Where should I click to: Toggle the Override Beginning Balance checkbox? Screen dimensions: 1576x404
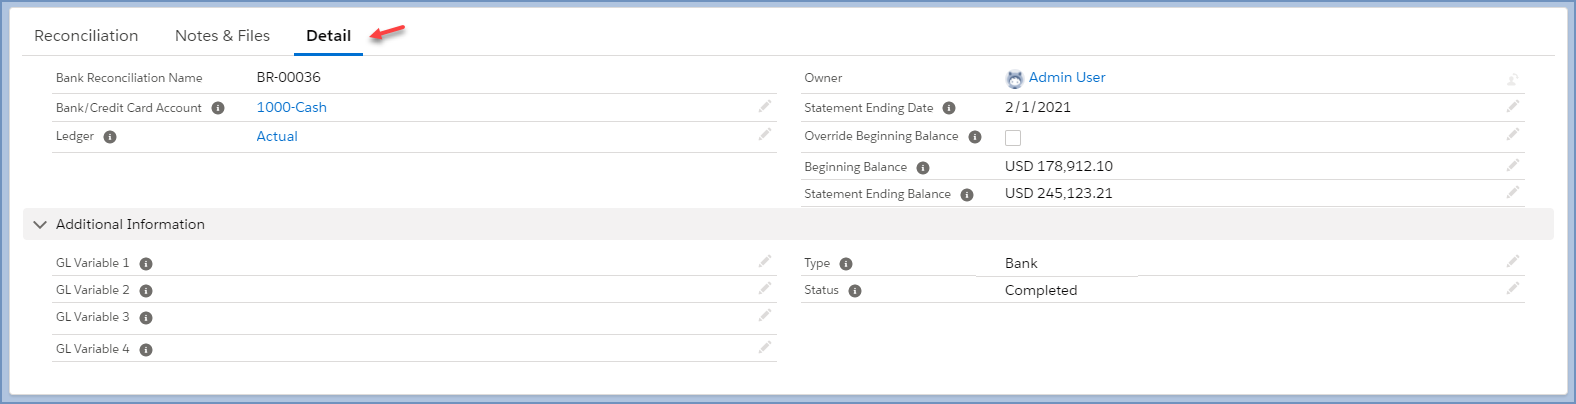click(x=1013, y=138)
